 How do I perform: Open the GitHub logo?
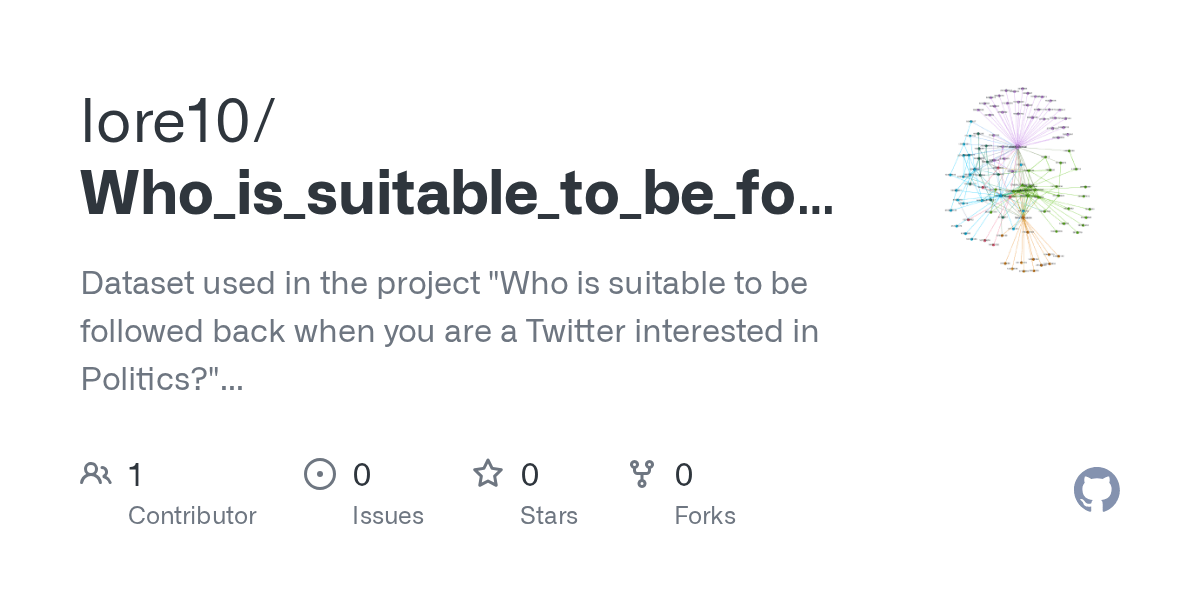pos(1096,490)
